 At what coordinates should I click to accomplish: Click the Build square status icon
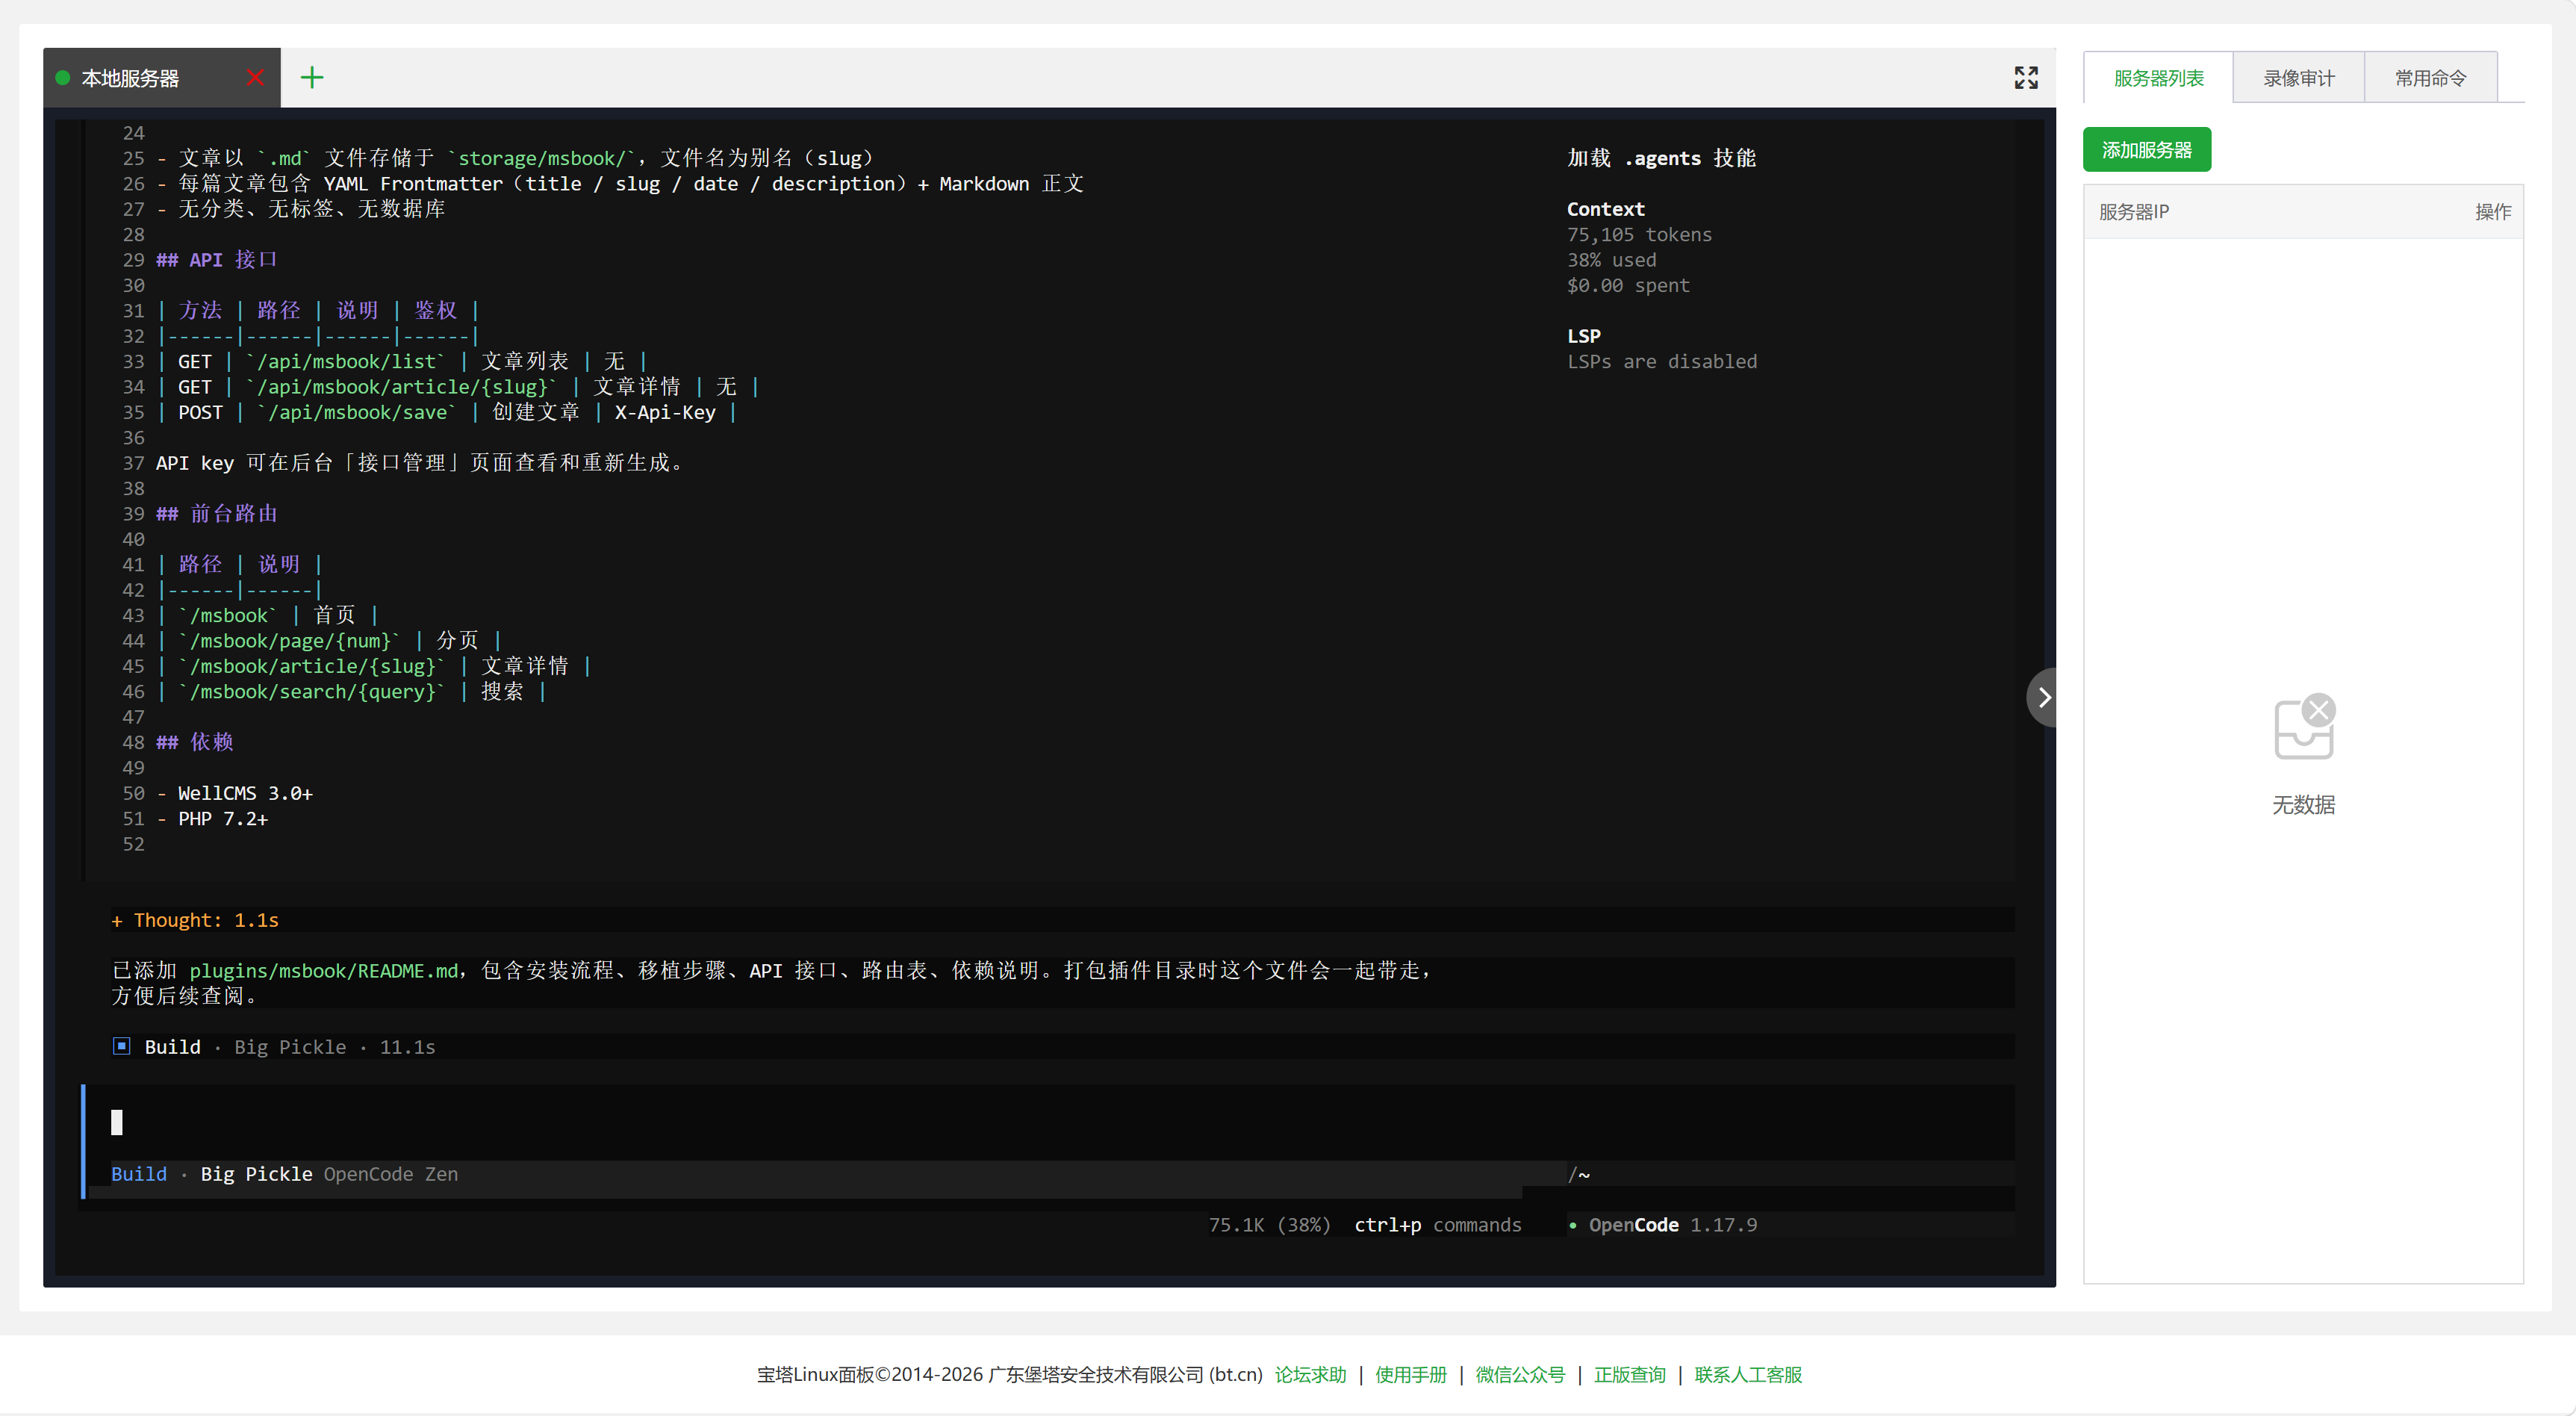(x=122, y=1046)
